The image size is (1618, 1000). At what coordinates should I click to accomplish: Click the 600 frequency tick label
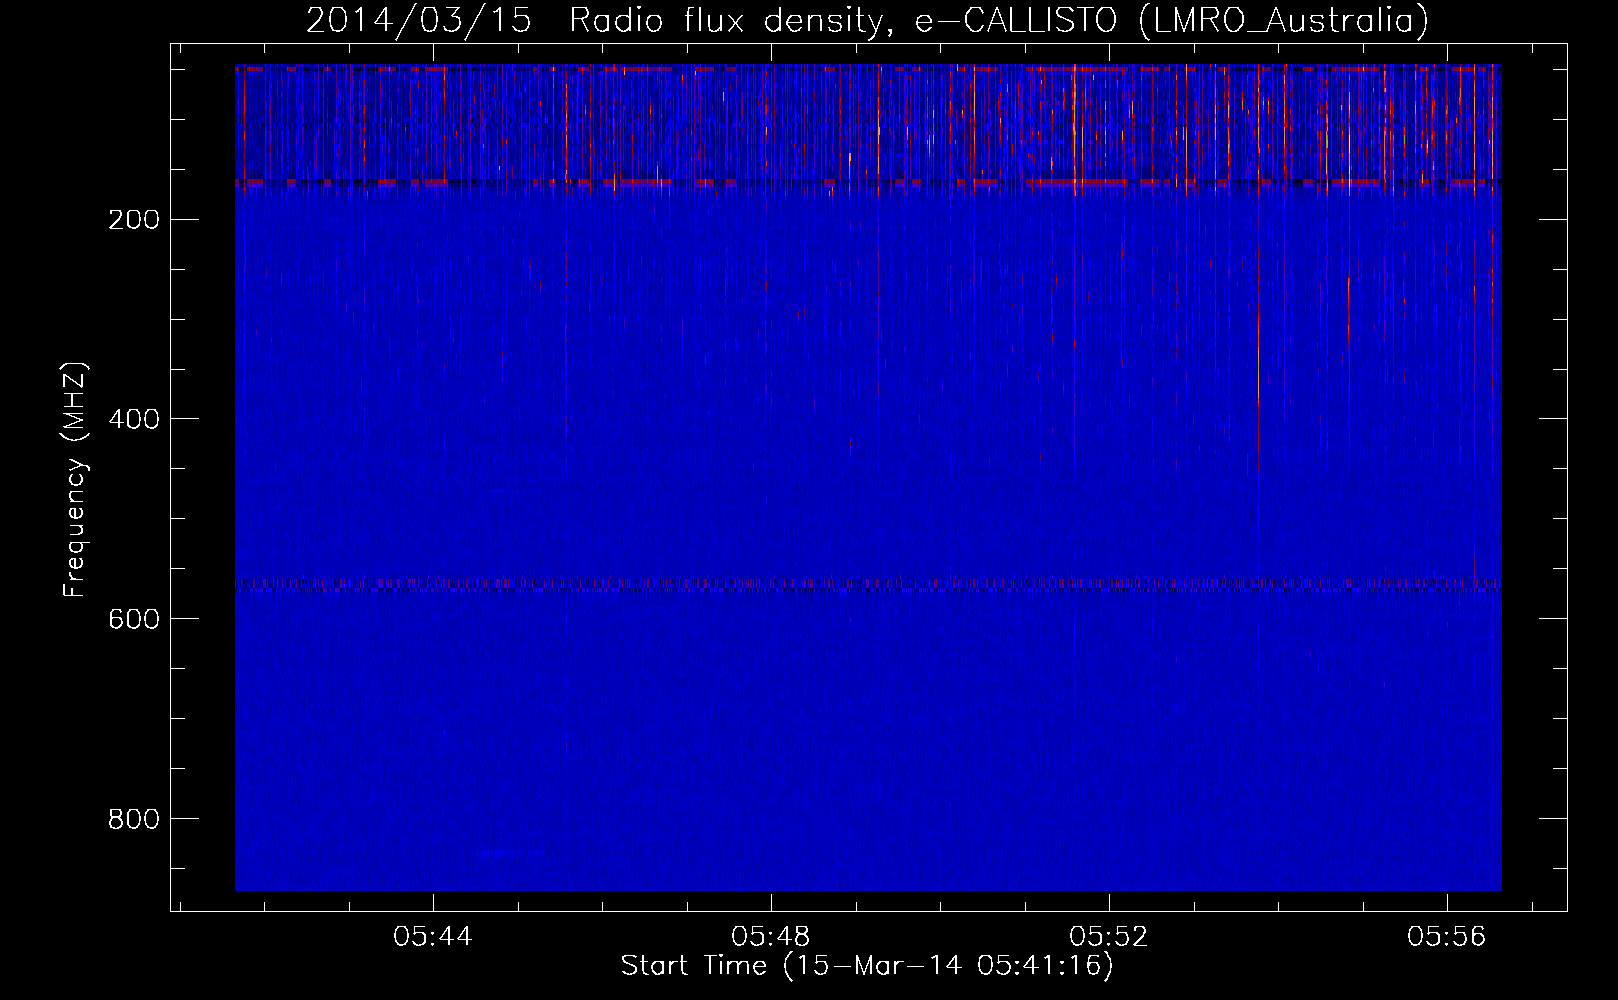pos(134,620)
